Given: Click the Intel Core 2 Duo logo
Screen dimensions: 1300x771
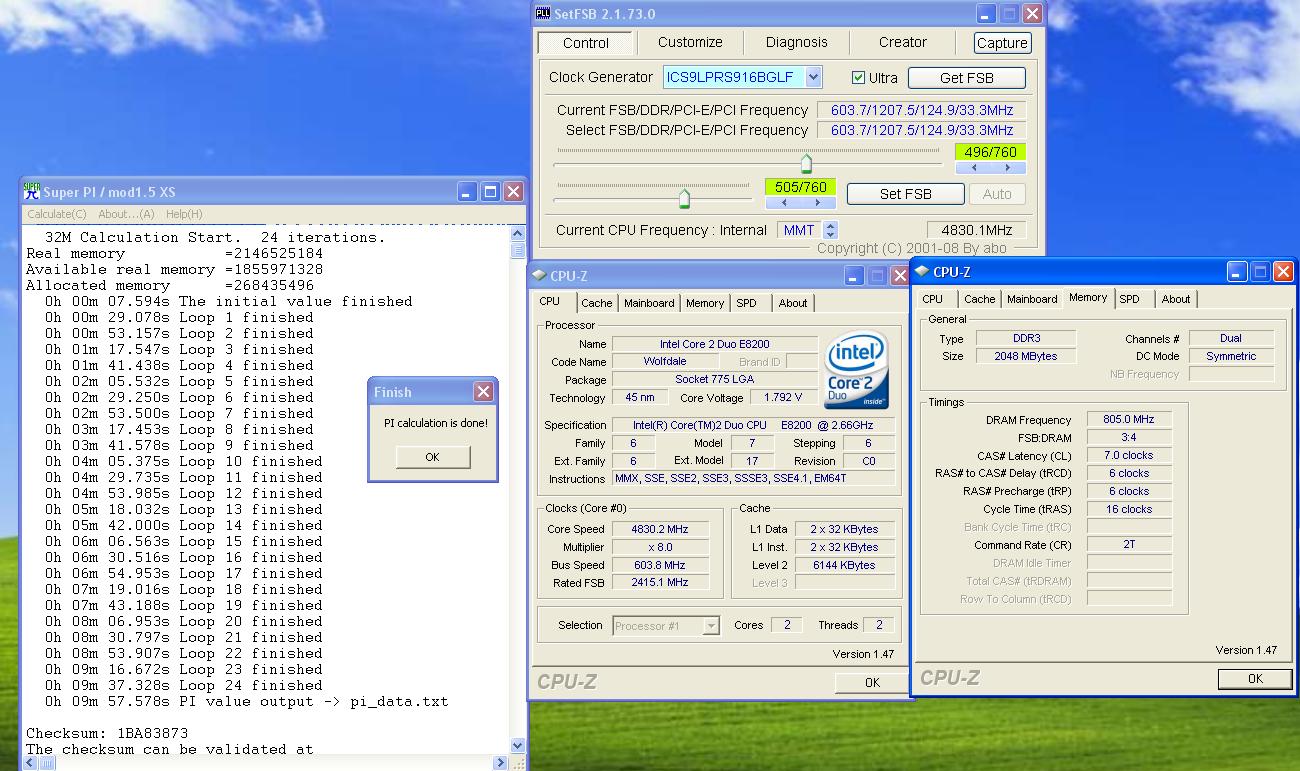Looking at the screenshot, I should [x=858, y=371].
